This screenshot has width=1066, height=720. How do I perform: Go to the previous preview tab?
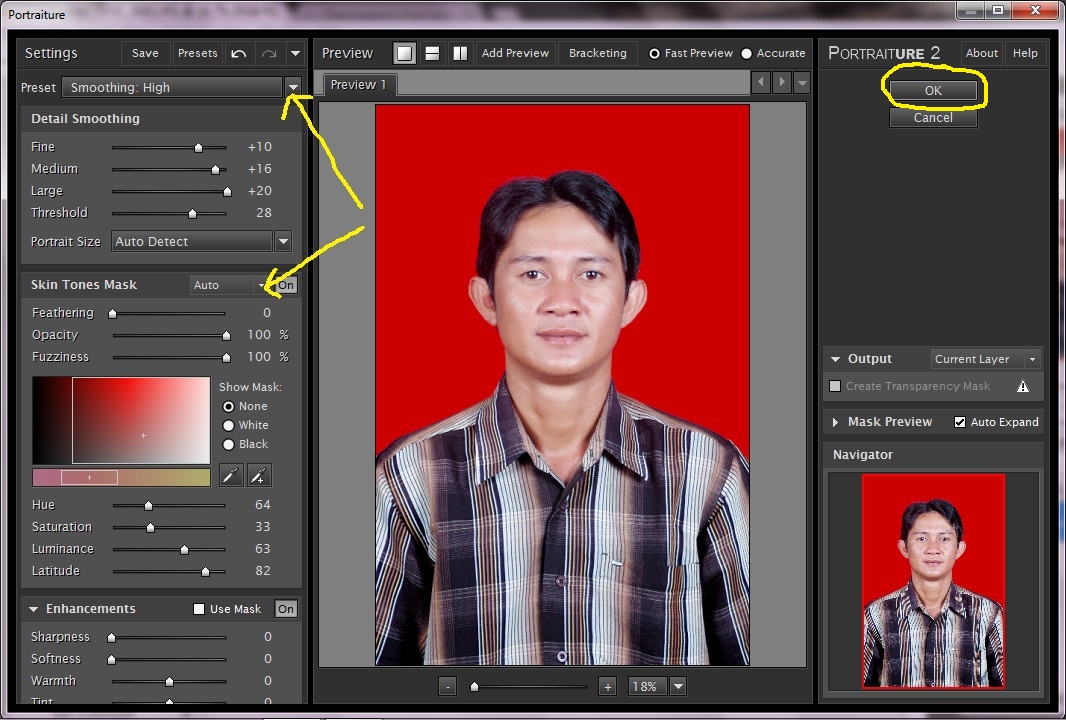(x=761, y=82)
